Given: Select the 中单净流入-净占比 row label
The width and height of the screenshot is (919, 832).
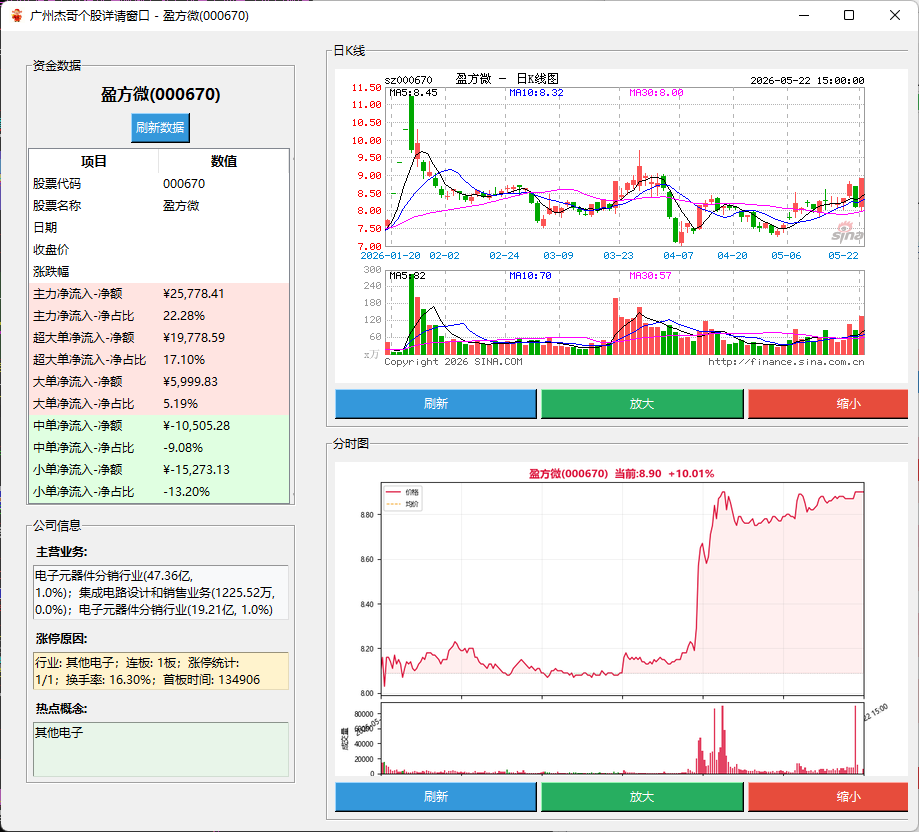Looking at the screenshot, I should click(x=84, y=448).
